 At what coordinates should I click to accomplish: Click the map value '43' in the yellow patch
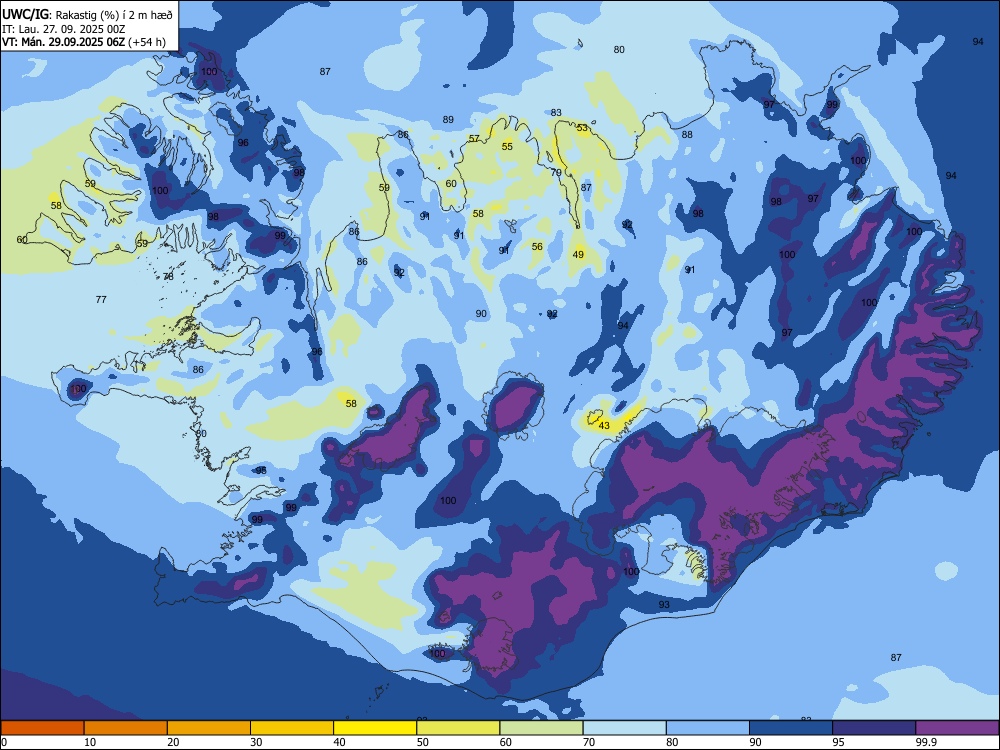click(604, 425)
